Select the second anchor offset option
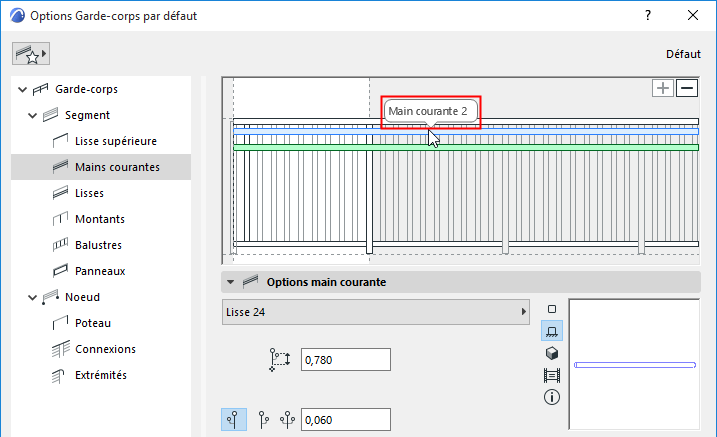Viewport: 717px width, 437px height. [x=263, y=420]
